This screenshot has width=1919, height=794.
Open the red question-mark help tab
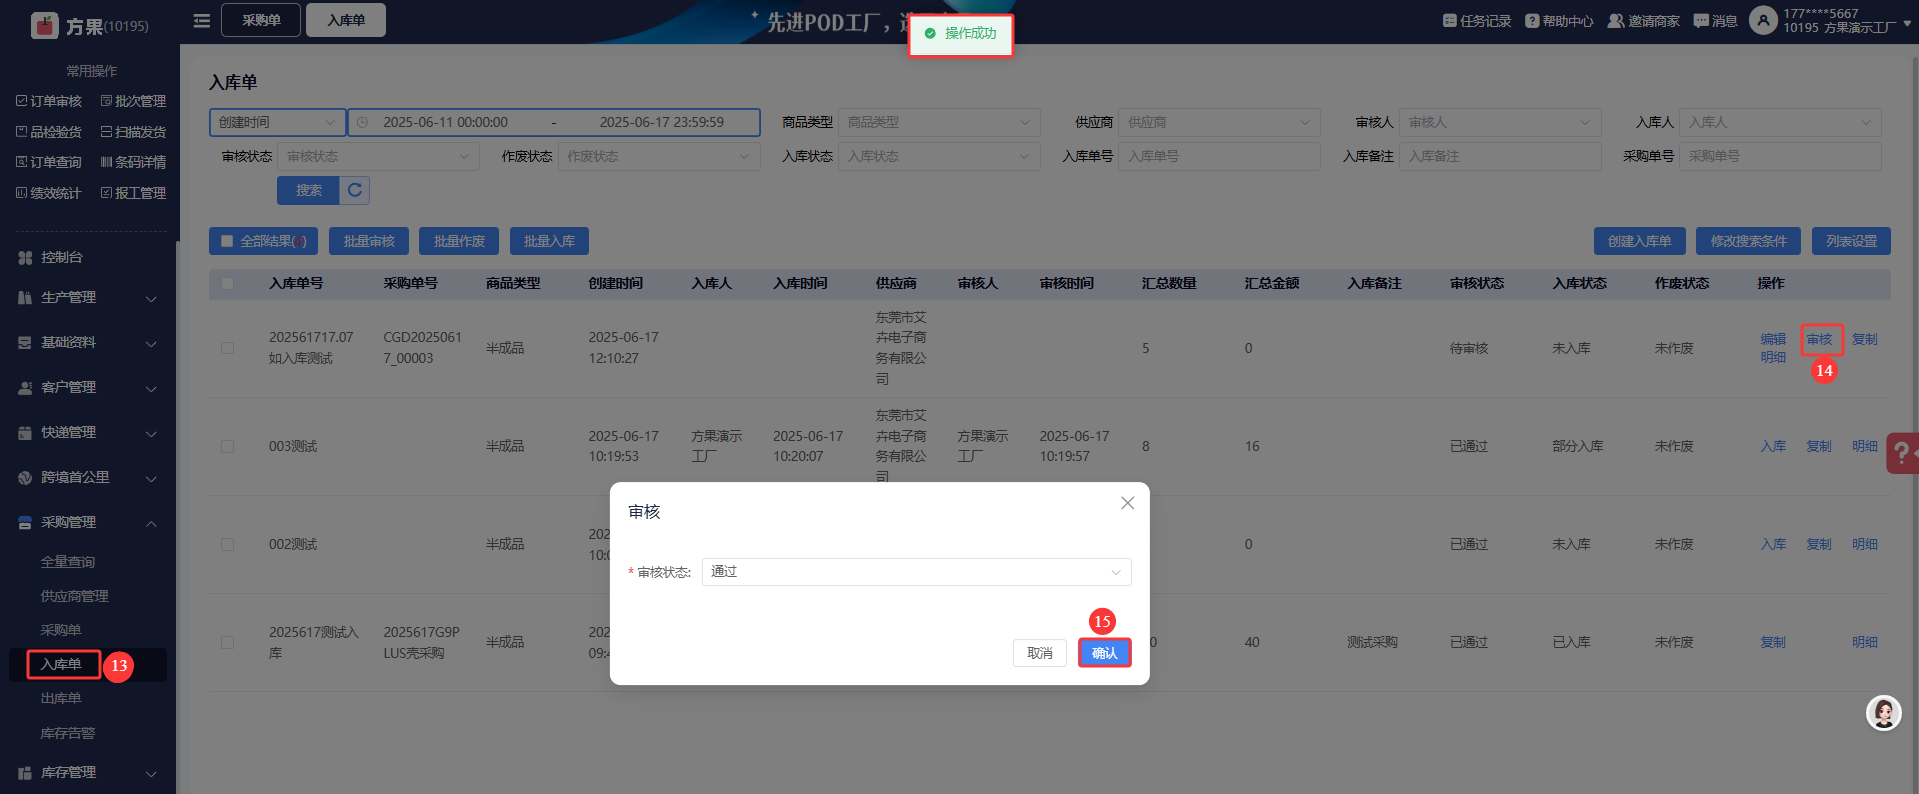1902,453
